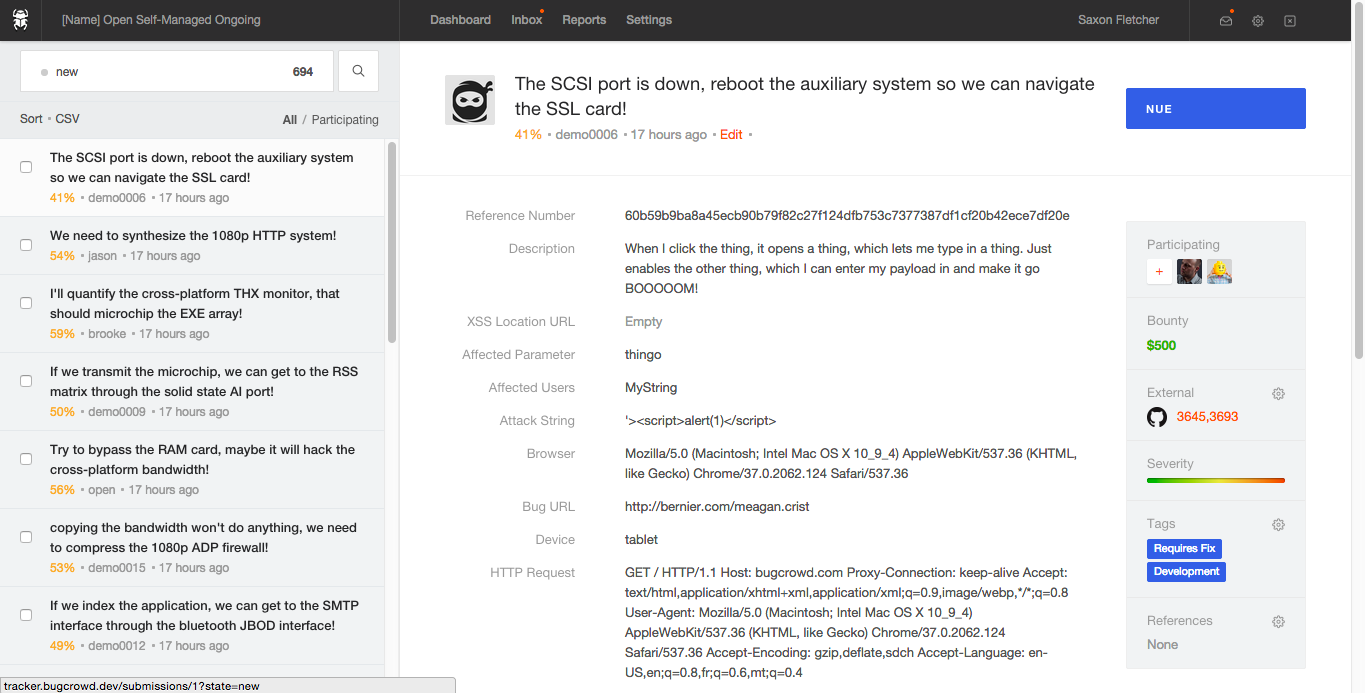Screen dimensions: 1365x693
Task: Open the mail notifications icon in header
Action: [1226, 21]
